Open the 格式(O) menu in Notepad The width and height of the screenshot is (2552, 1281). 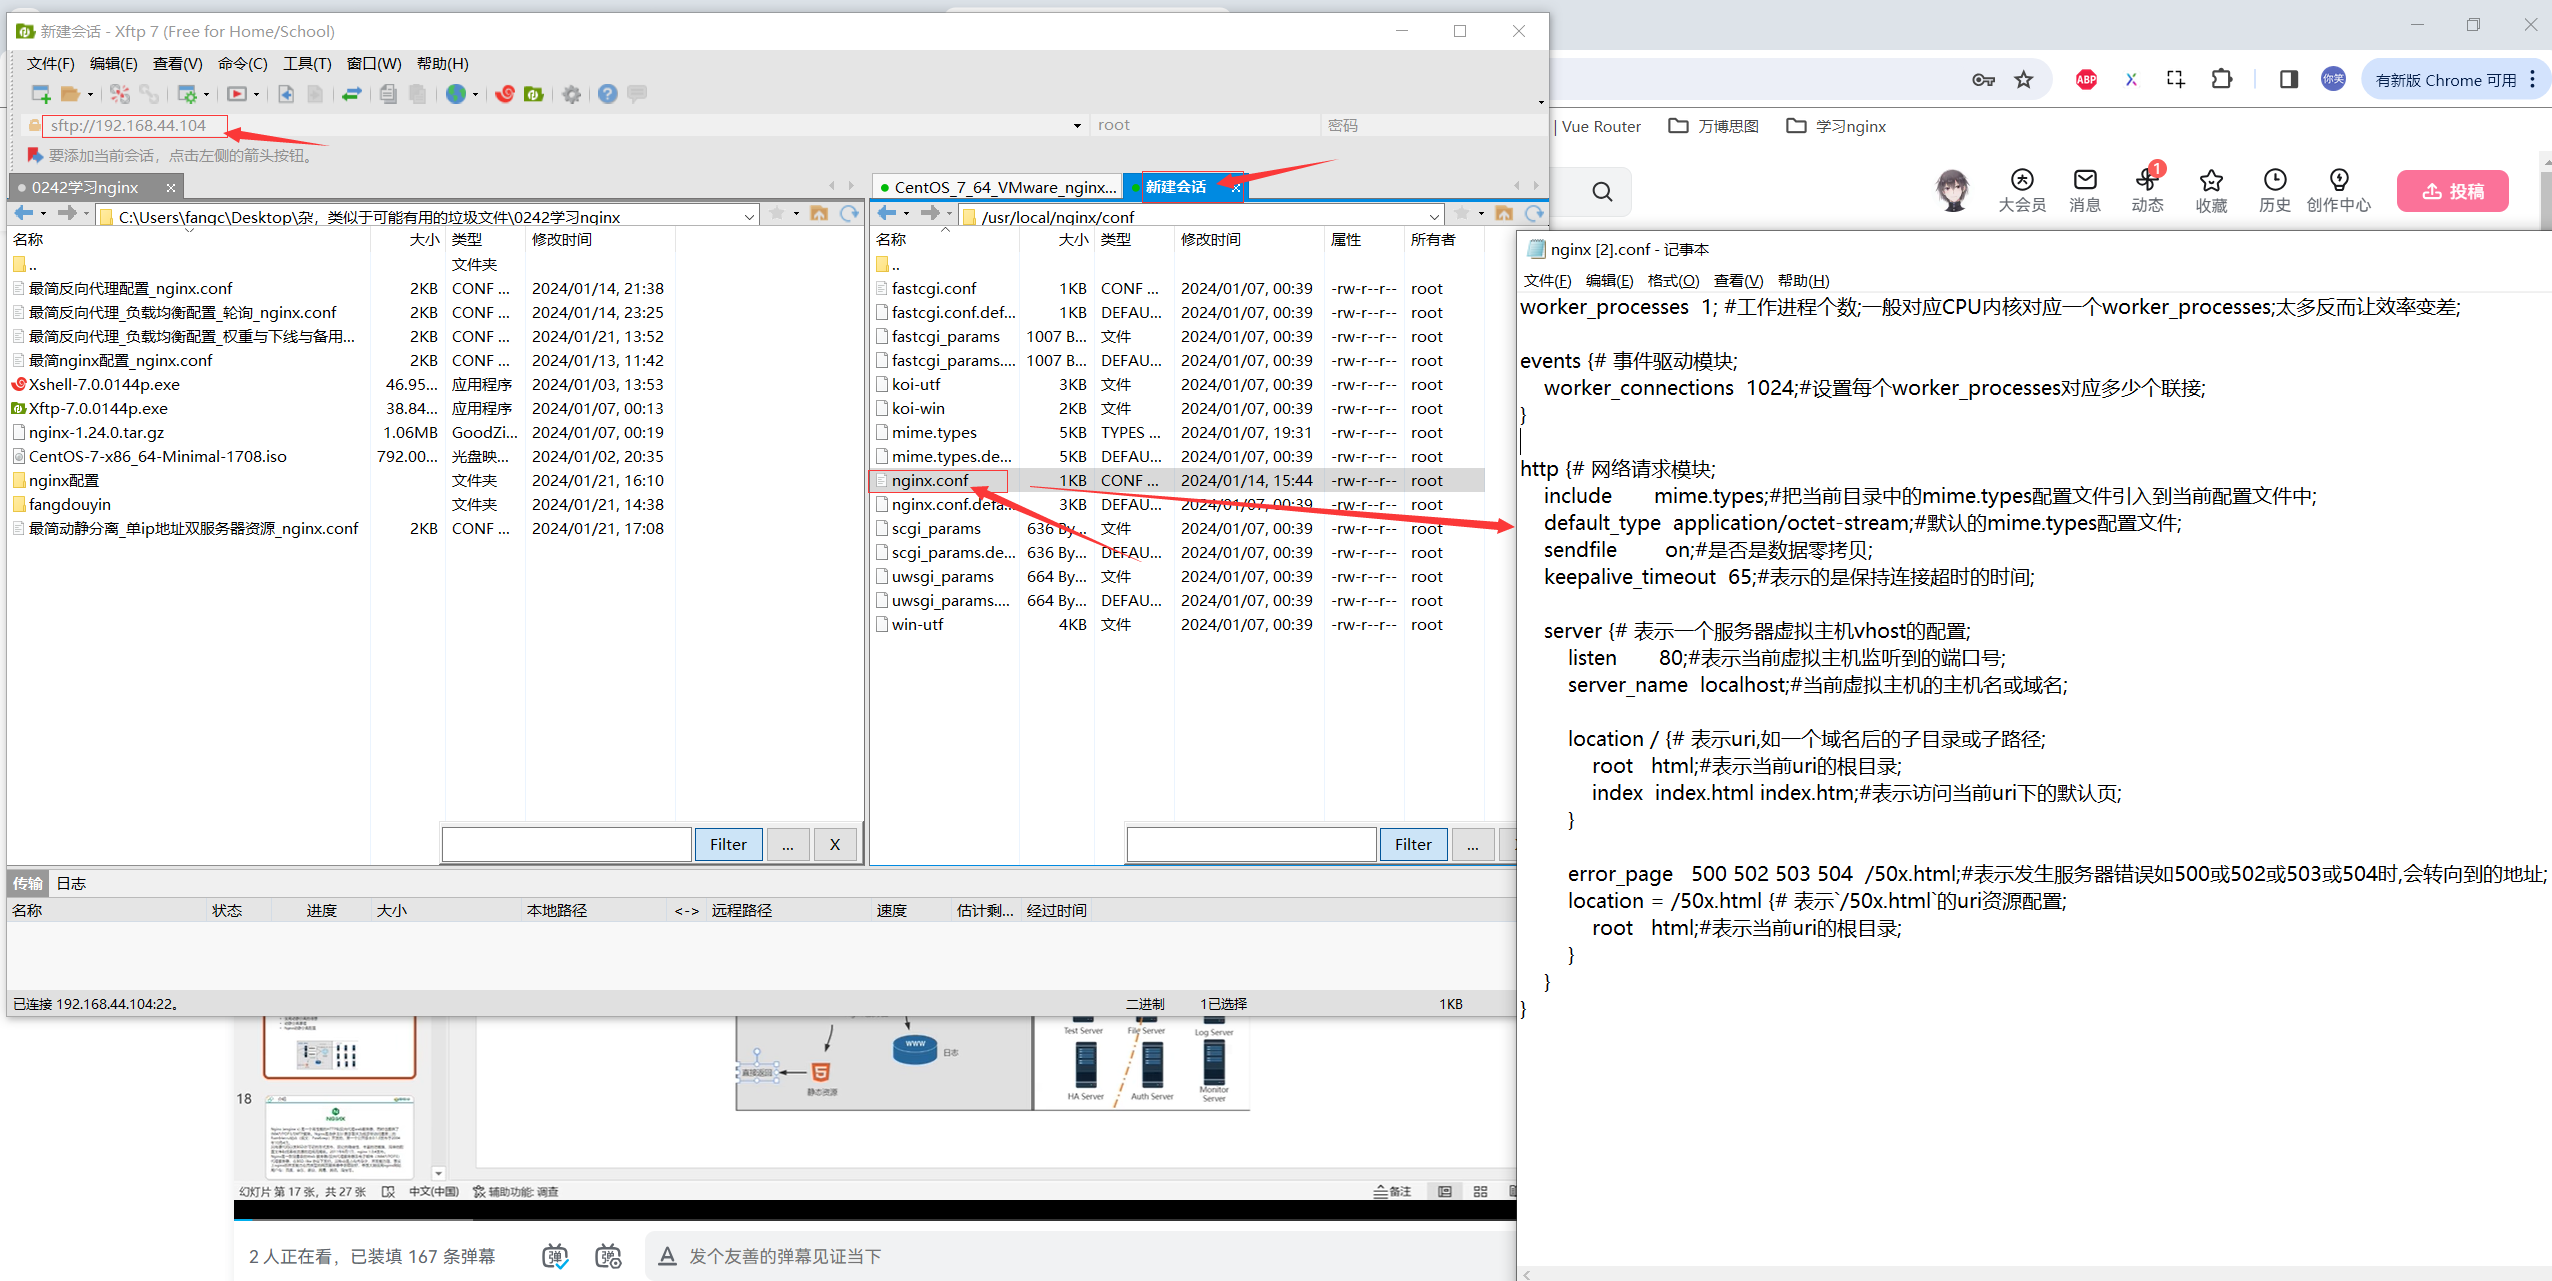[x=1673, y=281]
